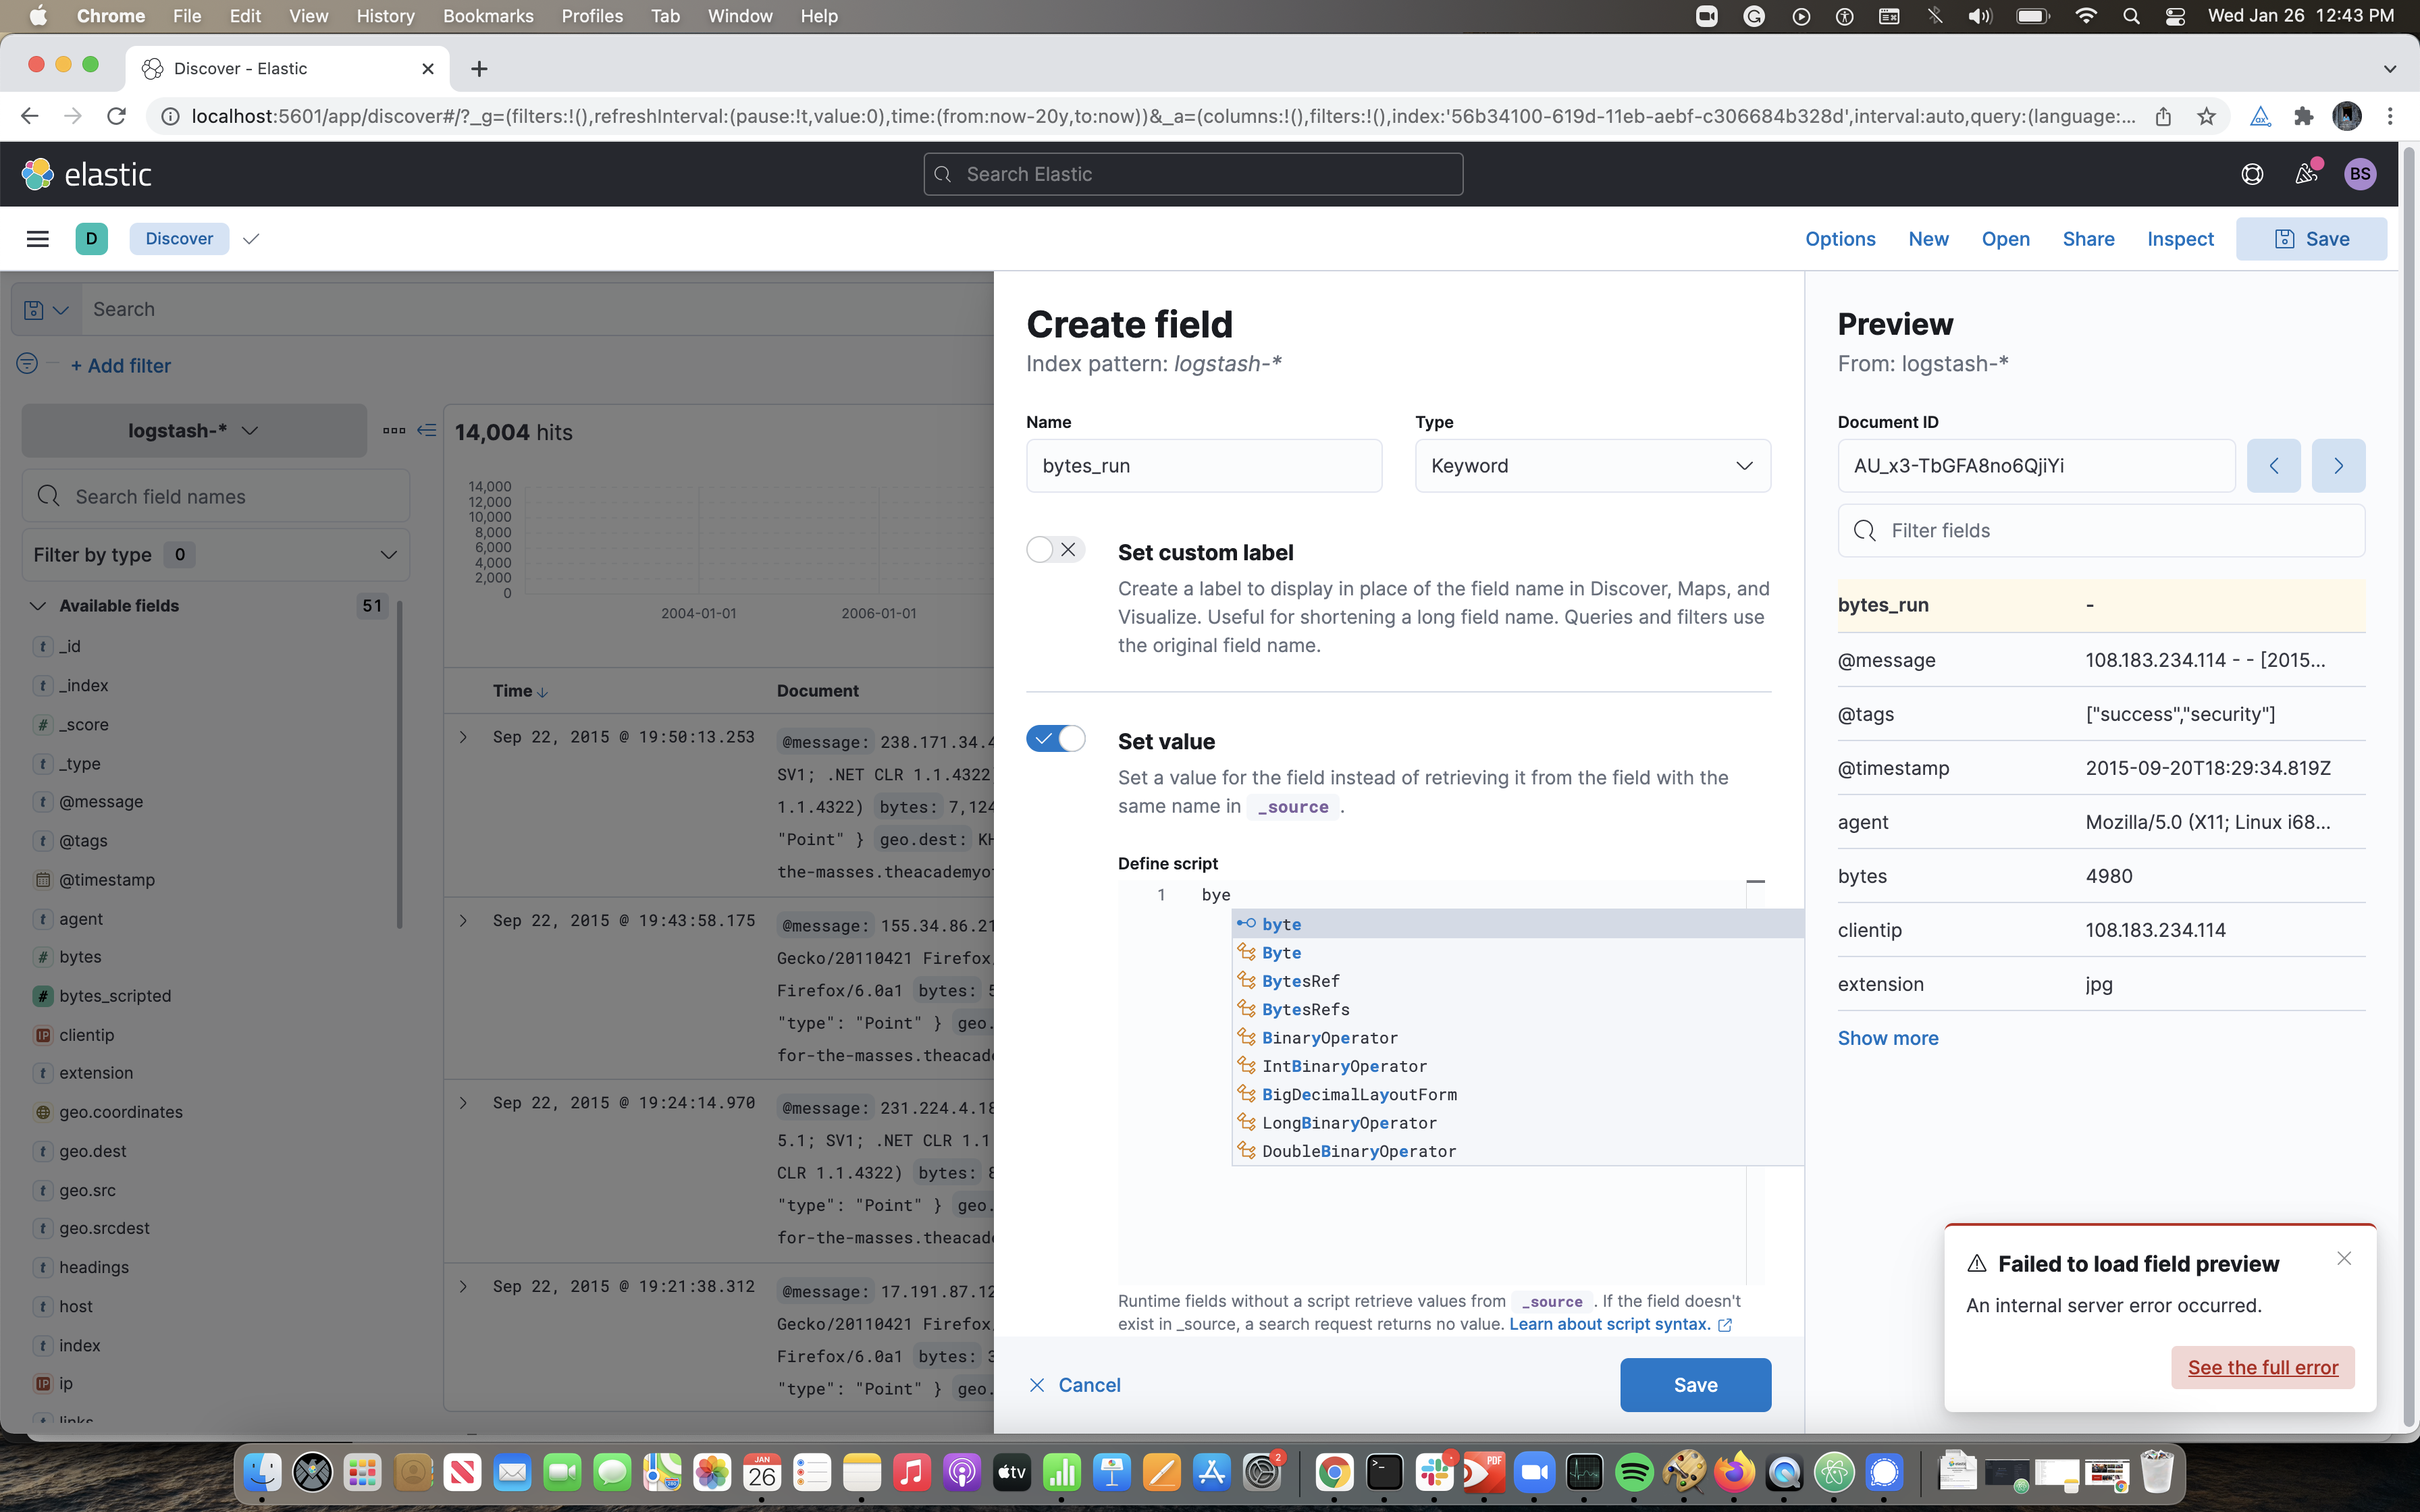Select the BytesRef autocomplete suggestion
This screenshot has height=1512, width=2420.
1517,981
